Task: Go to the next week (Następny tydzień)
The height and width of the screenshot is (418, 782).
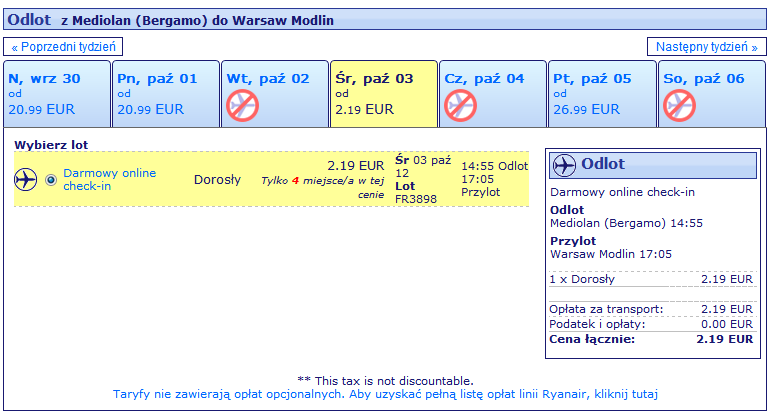Action: coord(706,47)
